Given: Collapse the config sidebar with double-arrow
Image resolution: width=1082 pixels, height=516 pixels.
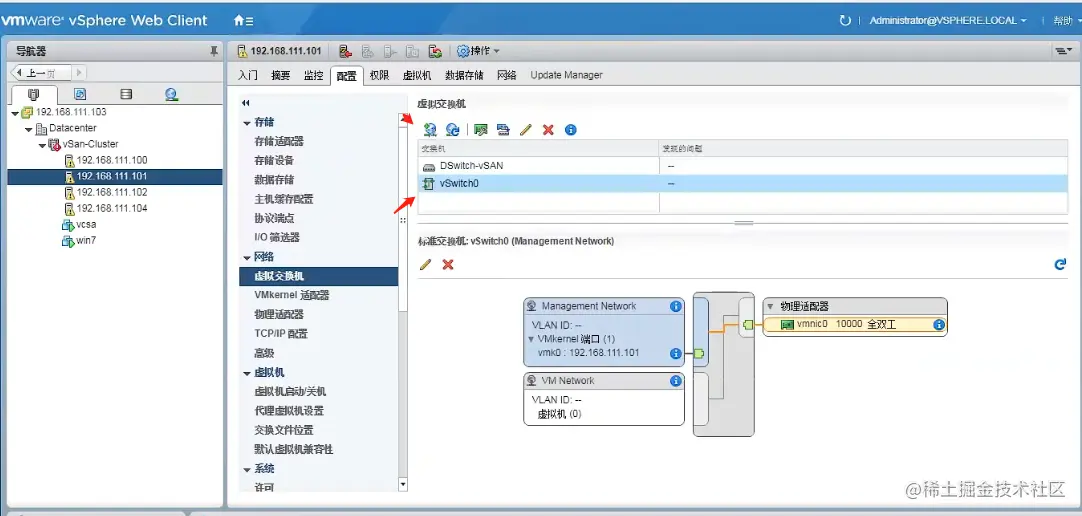Looking at the screenshot, I should tap(245, 103).
